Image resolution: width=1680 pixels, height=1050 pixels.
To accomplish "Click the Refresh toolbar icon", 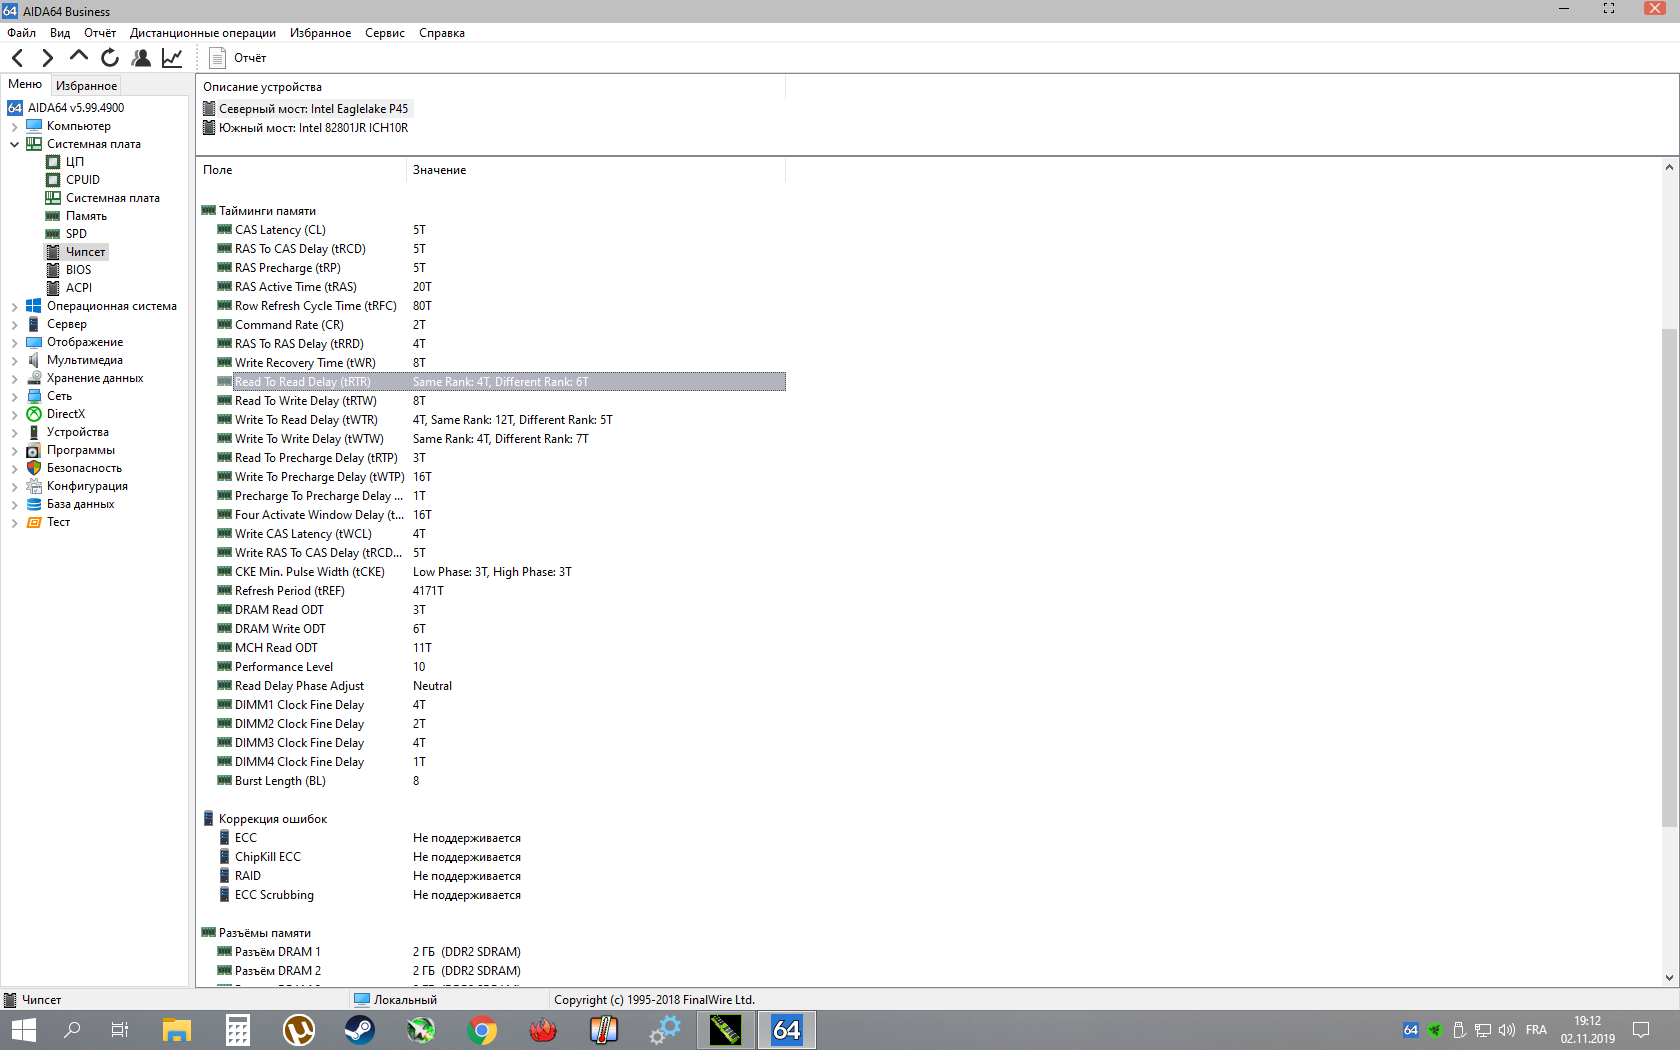I will (x=110, y=58).
